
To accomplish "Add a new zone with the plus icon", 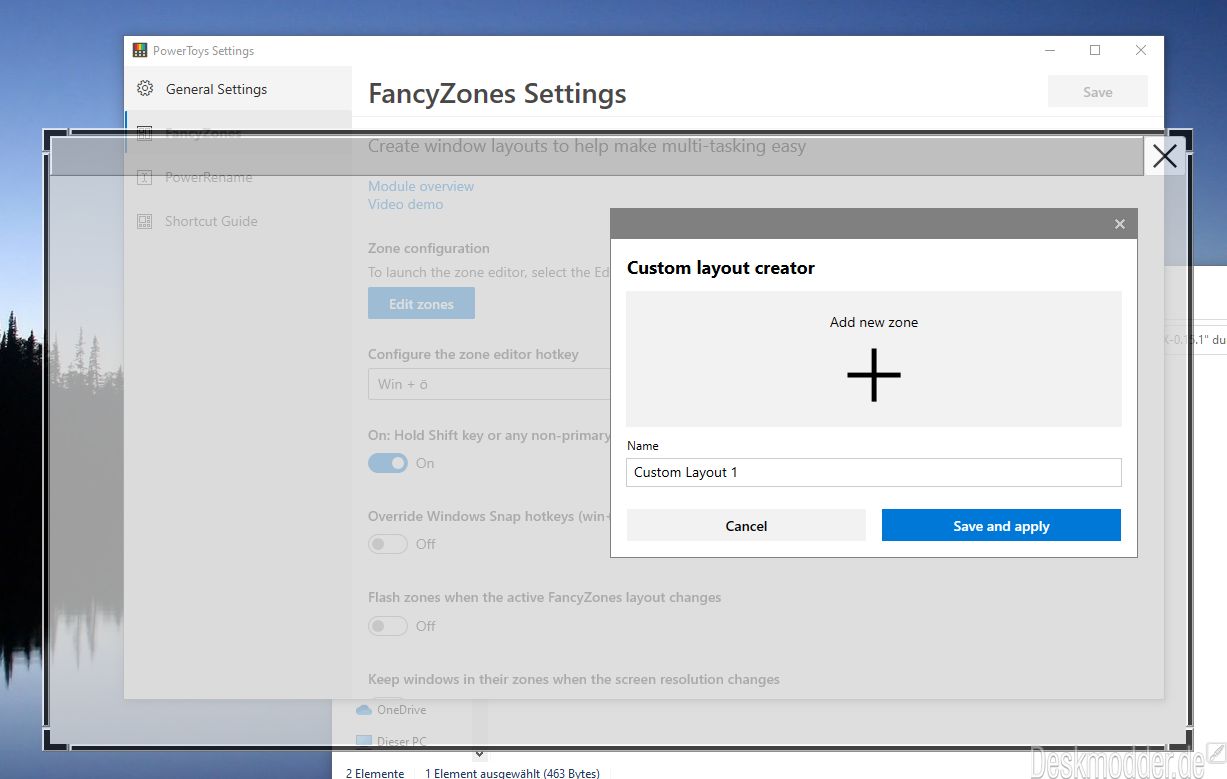I will pyautogui.click(x=874, y=375).
